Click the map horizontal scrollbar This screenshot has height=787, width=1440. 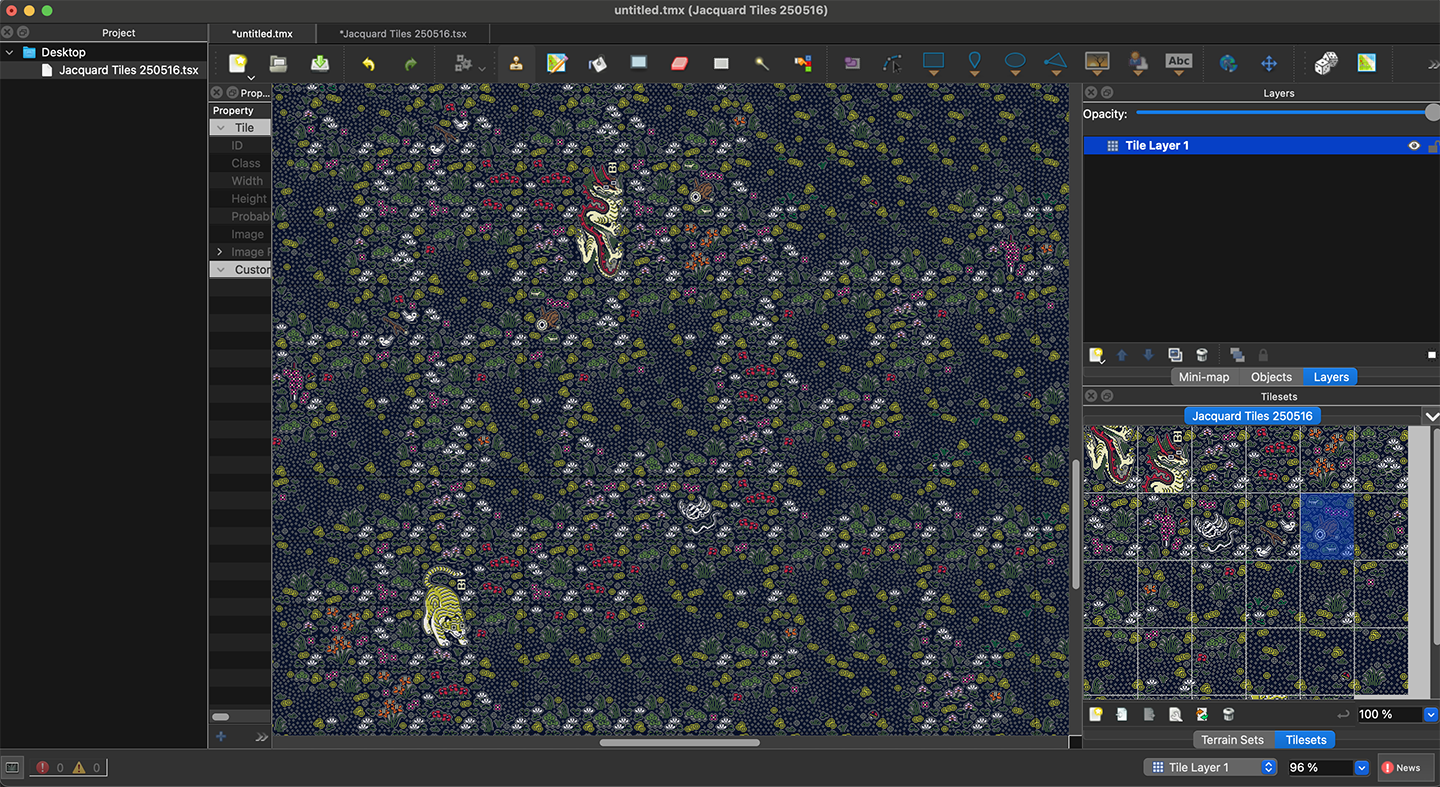click(679, 743)
